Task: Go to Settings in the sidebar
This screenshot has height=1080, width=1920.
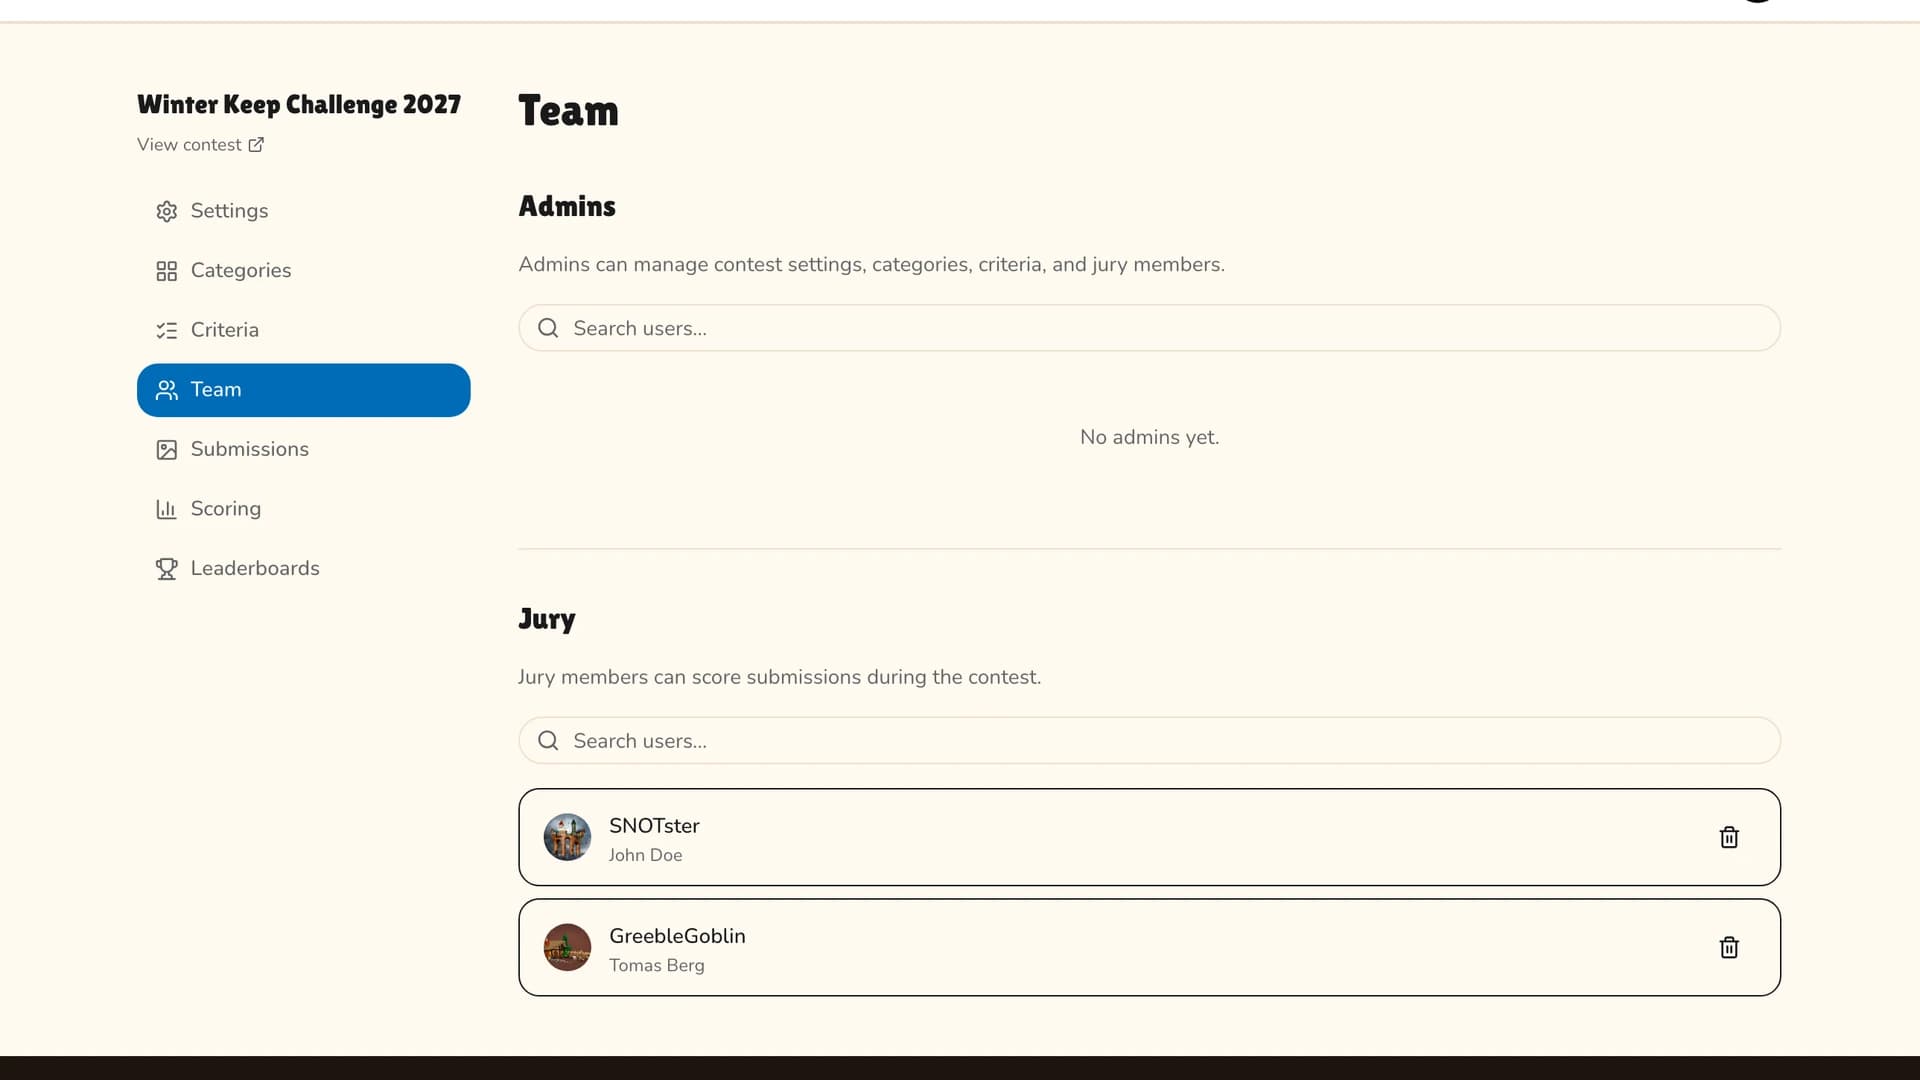Action: 303,211
